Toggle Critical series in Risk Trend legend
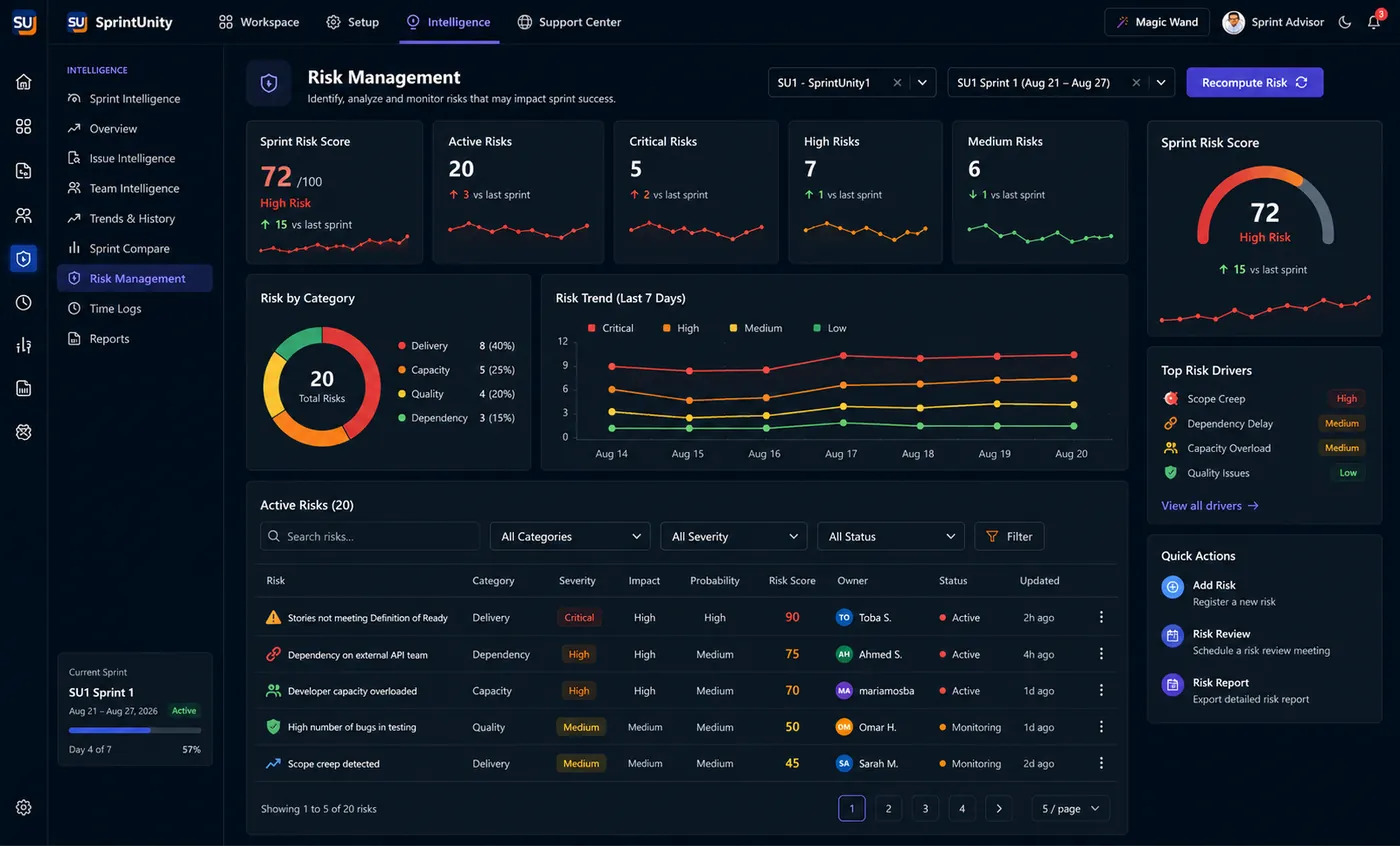 click(x=611, y=328)
